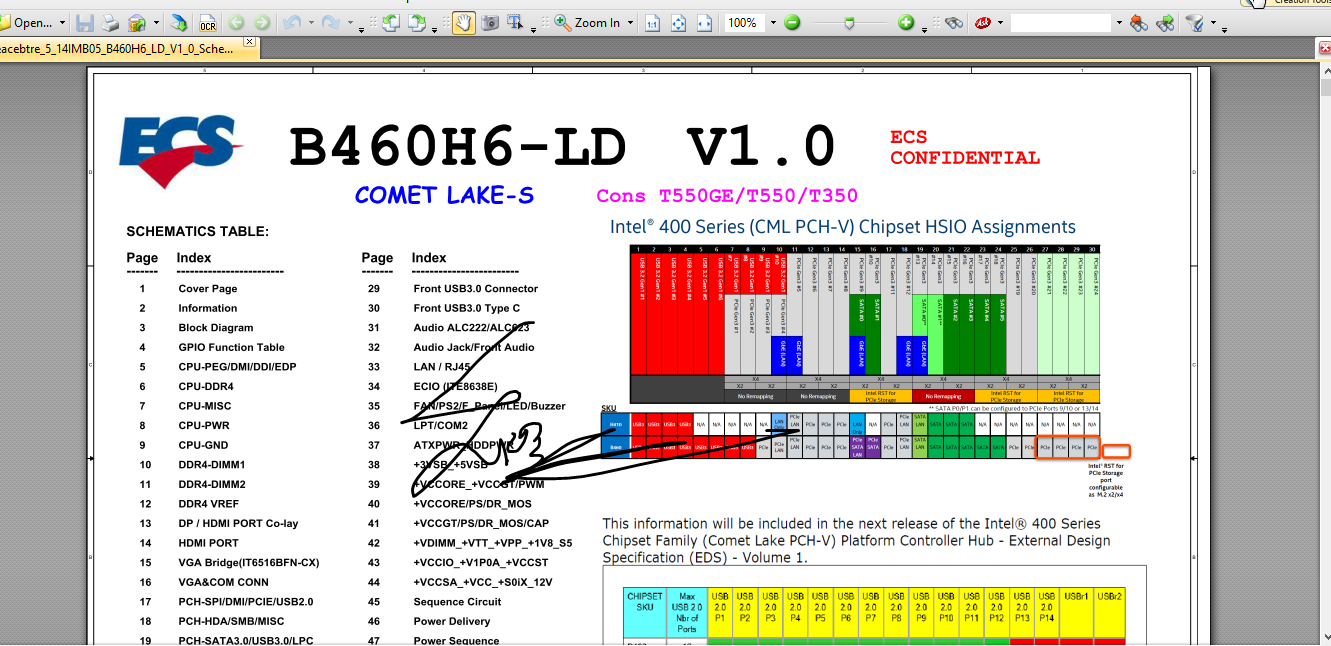This screenshot has width=1331, height=646.
Task: Click the scan-to-PDF scanner icon
Action: (x=178, y=23)
